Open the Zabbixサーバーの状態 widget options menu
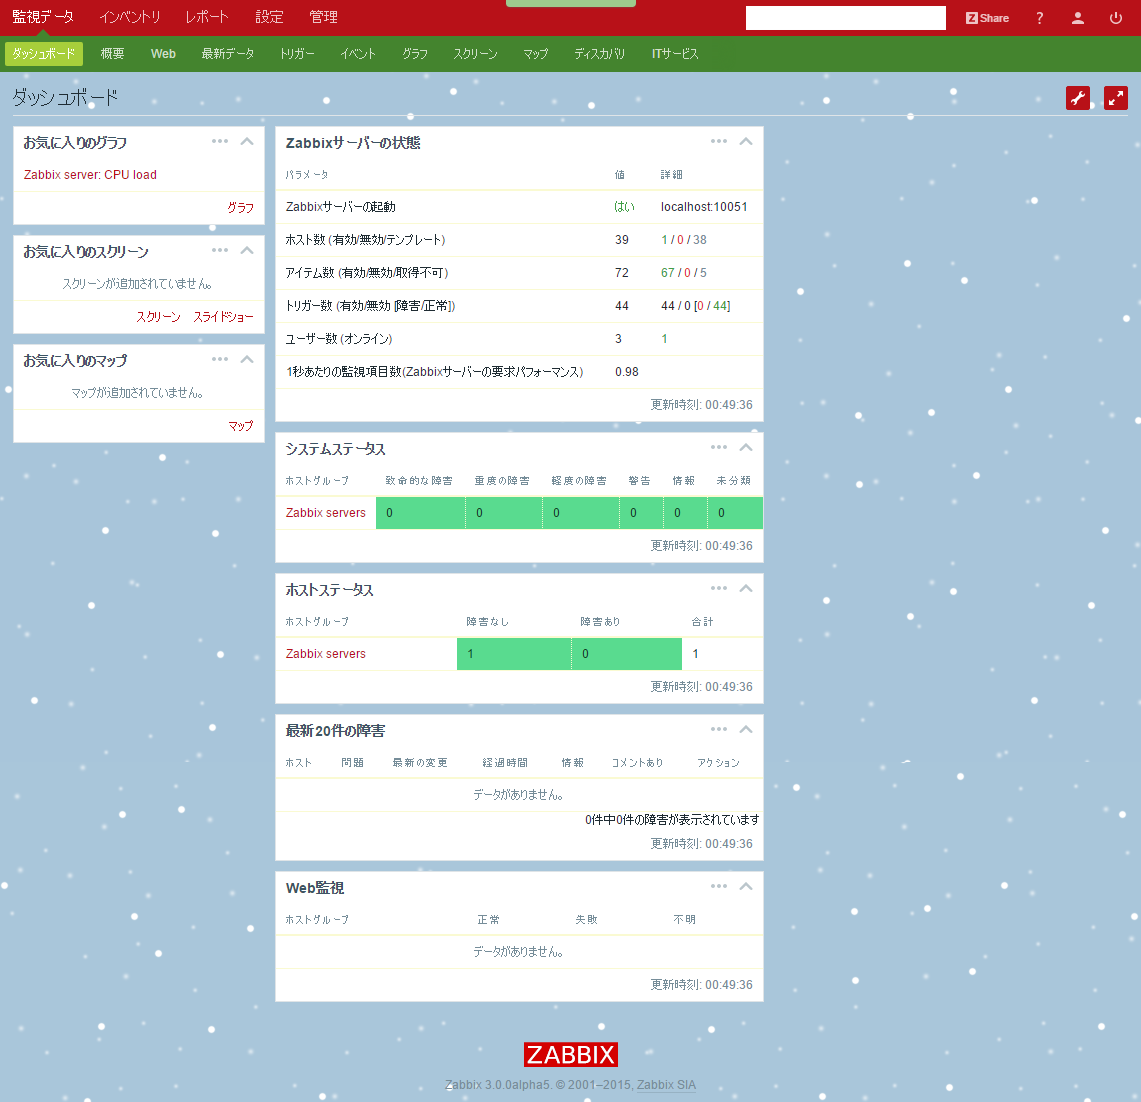The width and height of the screenshot is (1141, 1102). coord(719,141)
